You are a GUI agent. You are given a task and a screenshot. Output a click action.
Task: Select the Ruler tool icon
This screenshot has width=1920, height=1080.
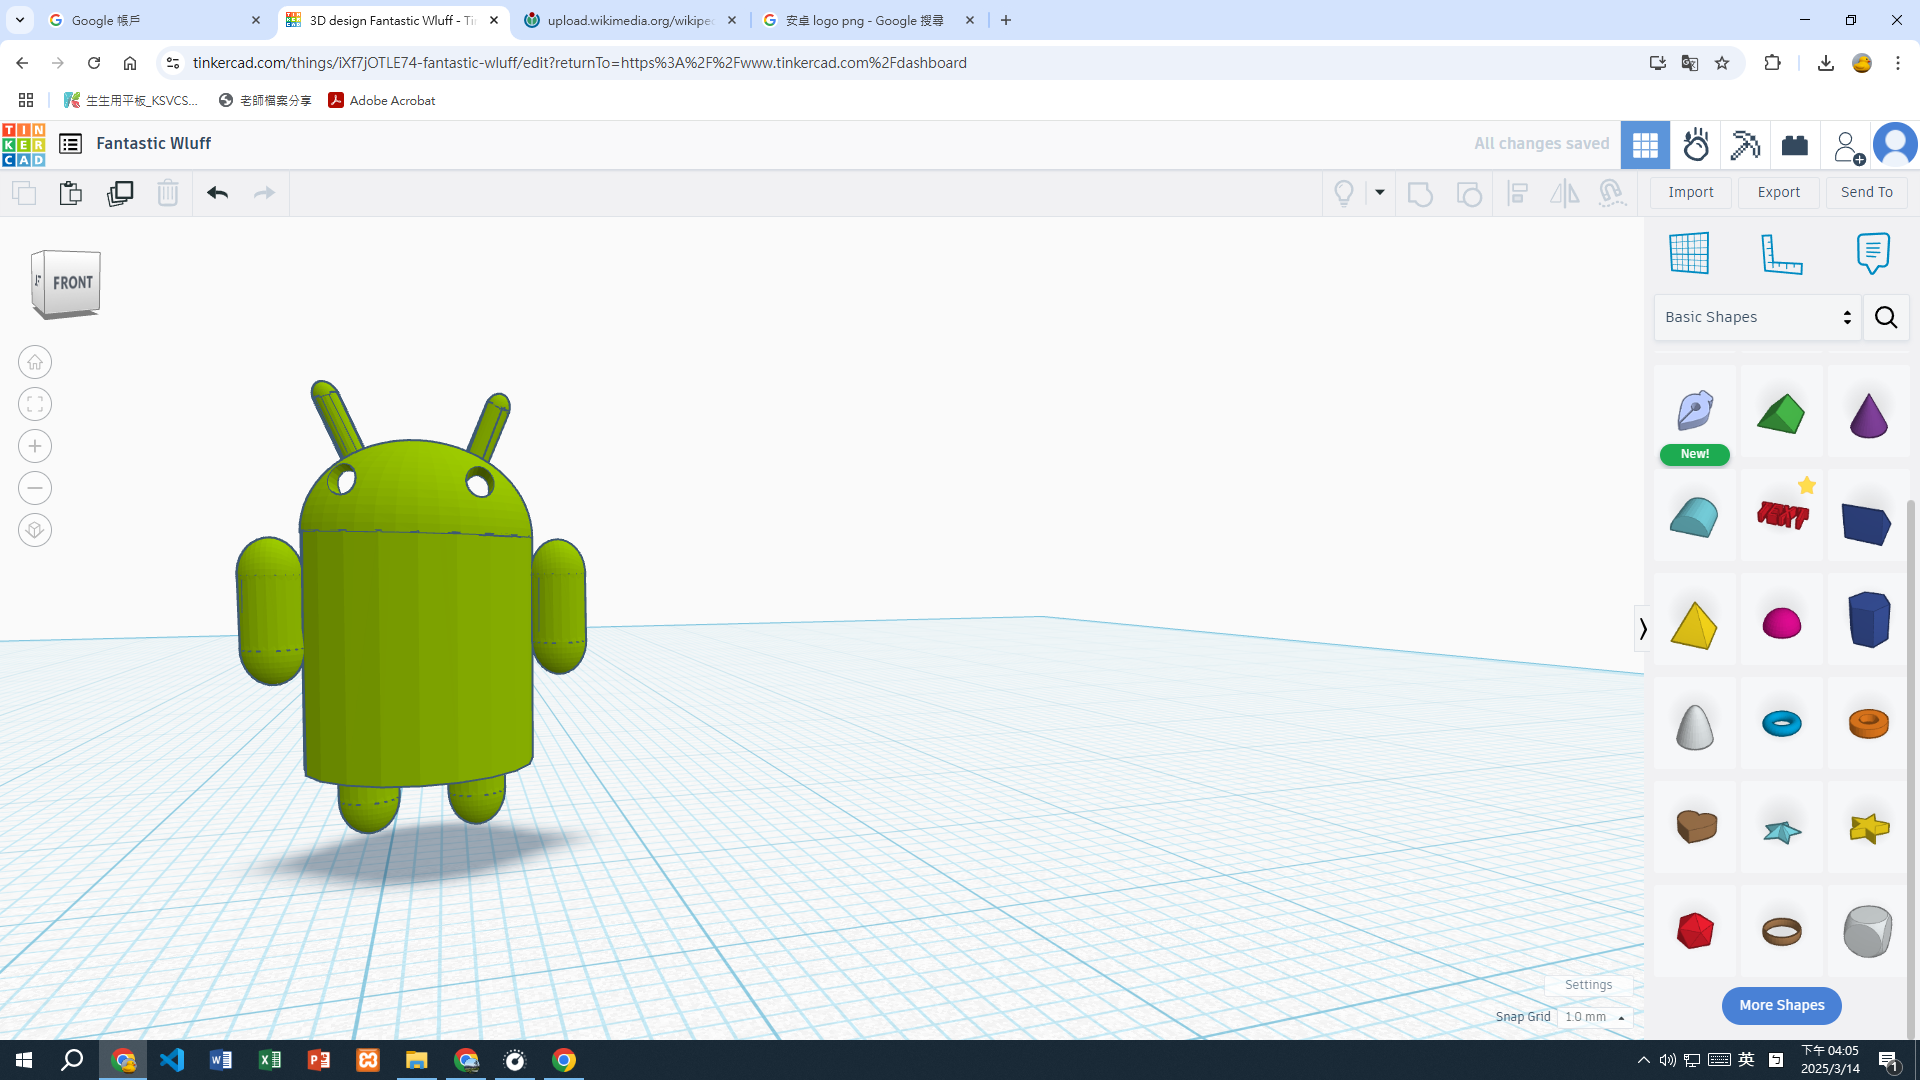(1781, 254)
